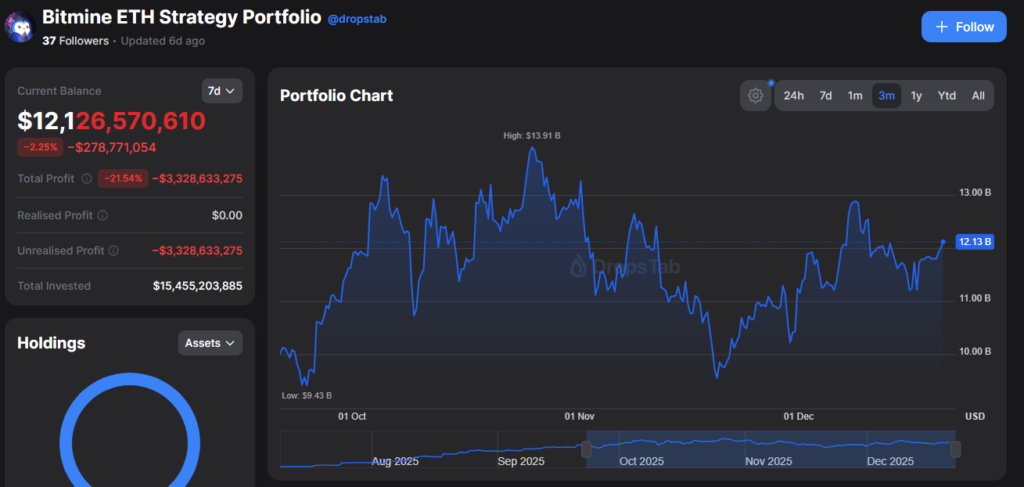
Task: Click left handle of chart range slider
Action: 585,449
